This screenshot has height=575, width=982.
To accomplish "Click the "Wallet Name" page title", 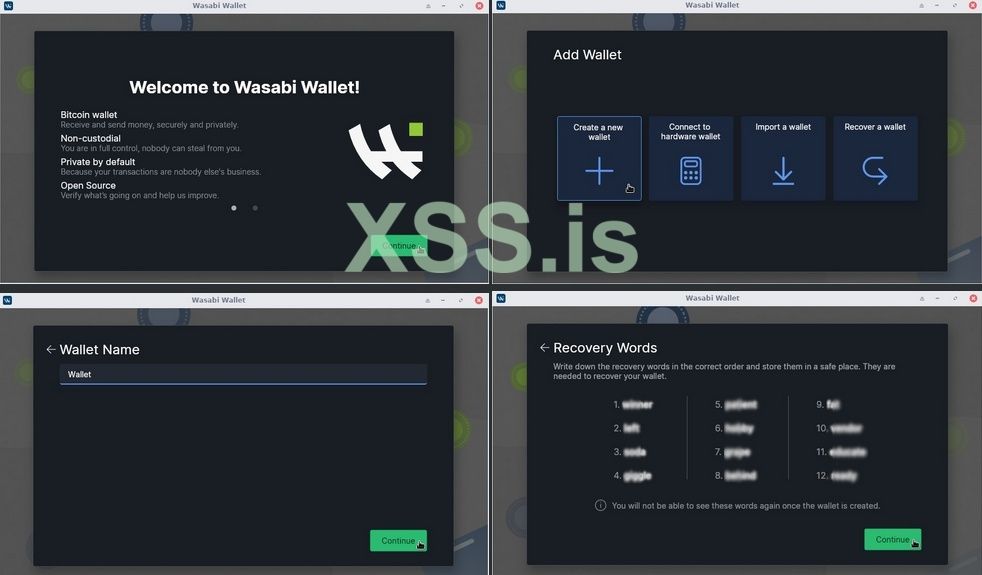I will tap(100, 350).
